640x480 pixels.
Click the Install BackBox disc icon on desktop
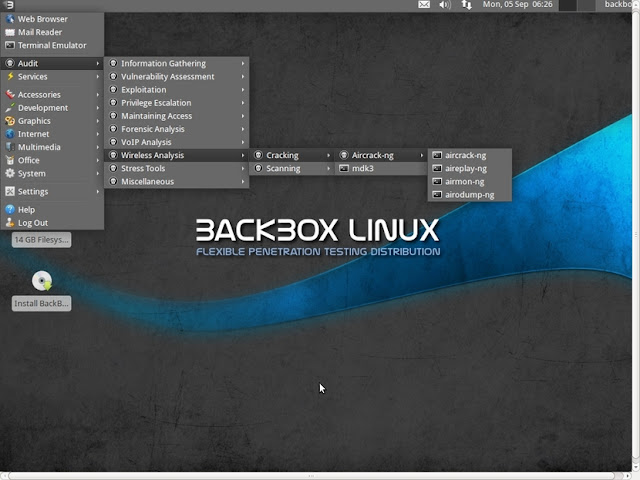[42, 281]
